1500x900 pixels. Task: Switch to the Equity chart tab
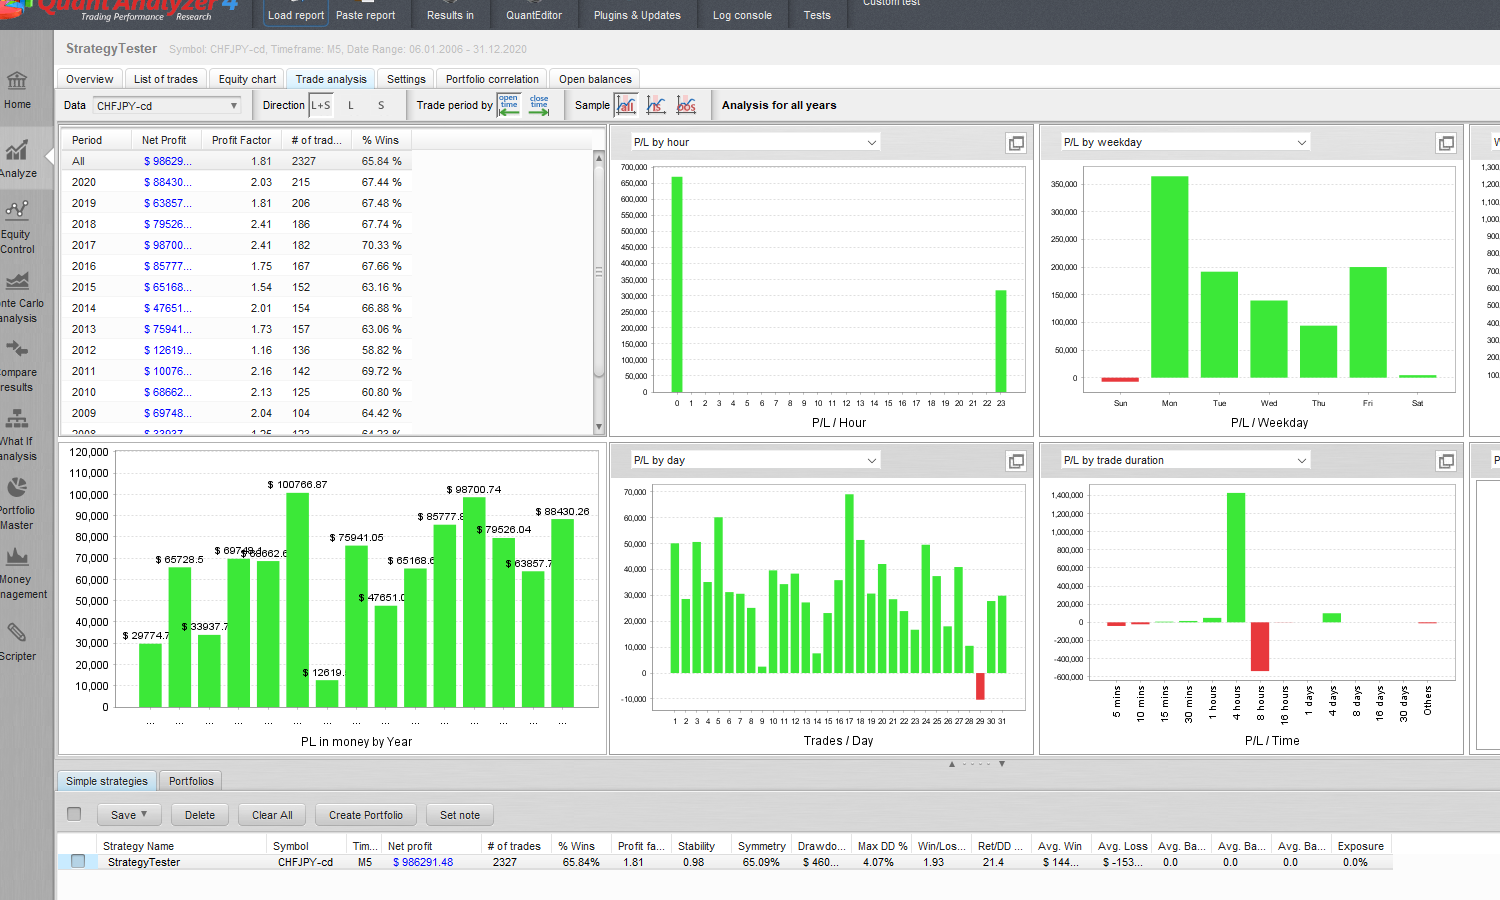click(x=247, y=79)
